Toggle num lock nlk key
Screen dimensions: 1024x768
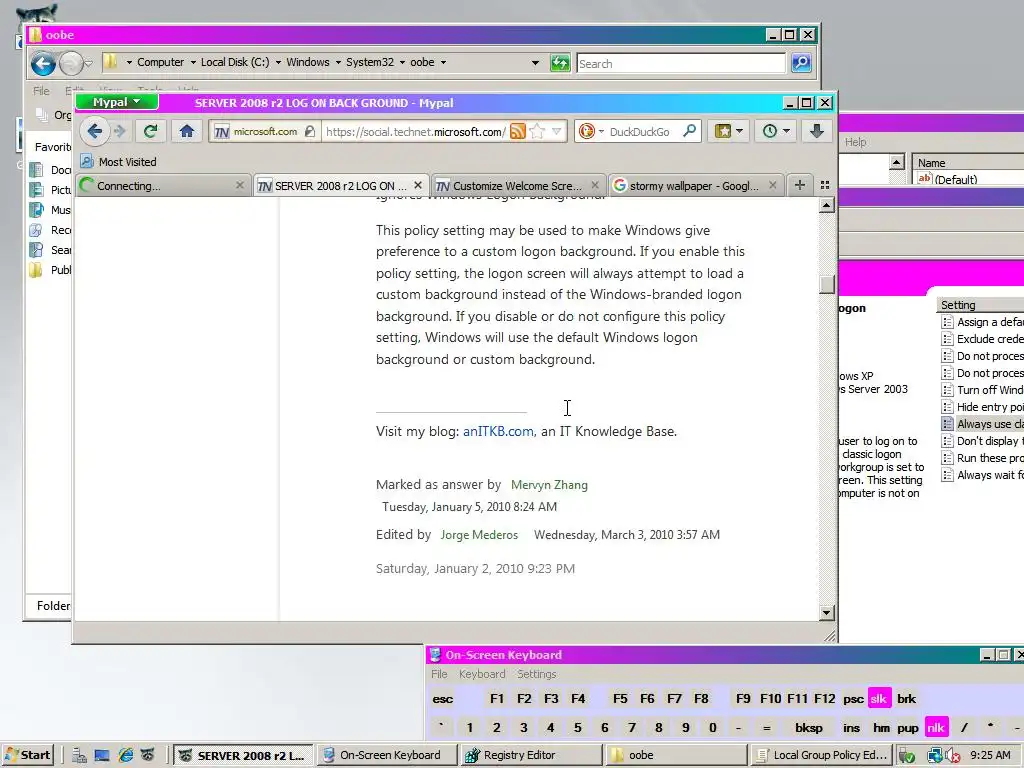pos(936,728)
